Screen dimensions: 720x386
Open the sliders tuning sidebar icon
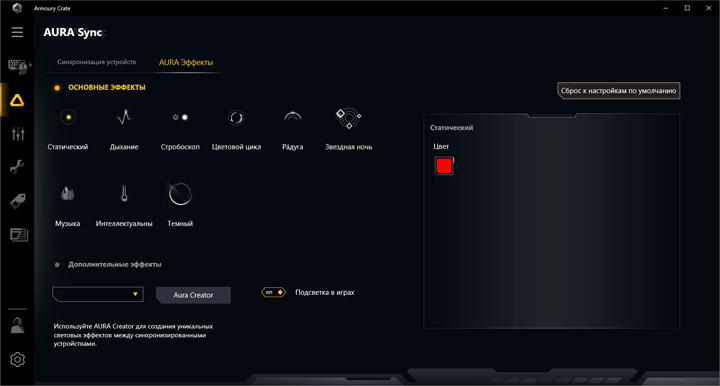pyautogui.click(x=18, y=134)
